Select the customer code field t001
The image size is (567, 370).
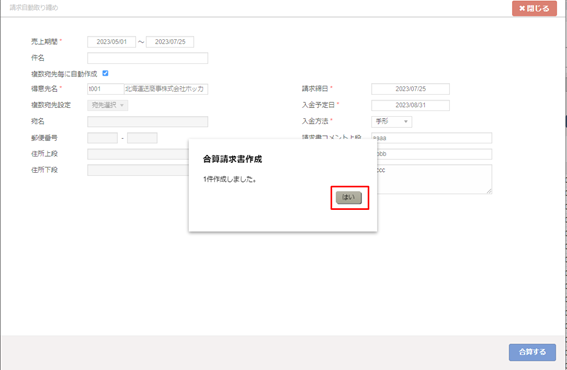coord(106,89)
